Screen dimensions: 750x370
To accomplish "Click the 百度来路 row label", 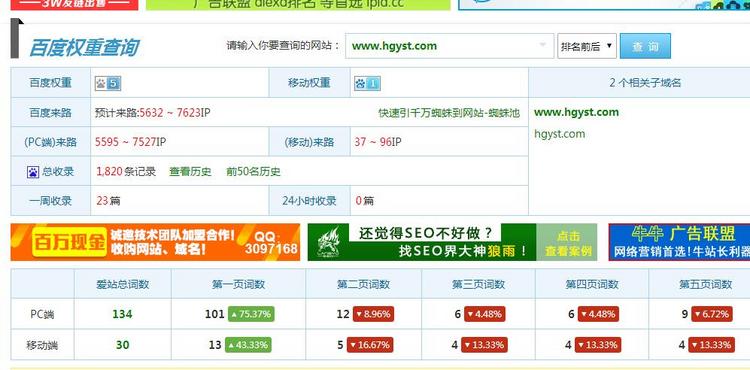I will pos(51,113).
